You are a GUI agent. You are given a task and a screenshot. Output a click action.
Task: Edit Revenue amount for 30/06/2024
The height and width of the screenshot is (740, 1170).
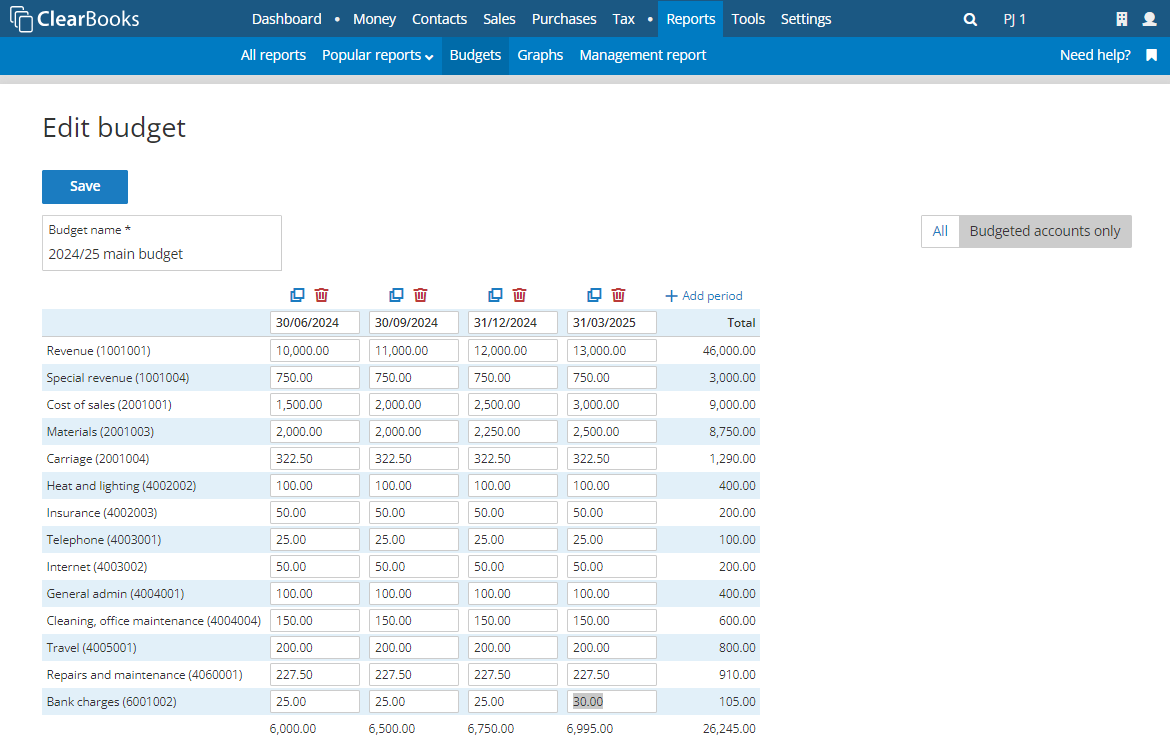click(x=315, y=350)
